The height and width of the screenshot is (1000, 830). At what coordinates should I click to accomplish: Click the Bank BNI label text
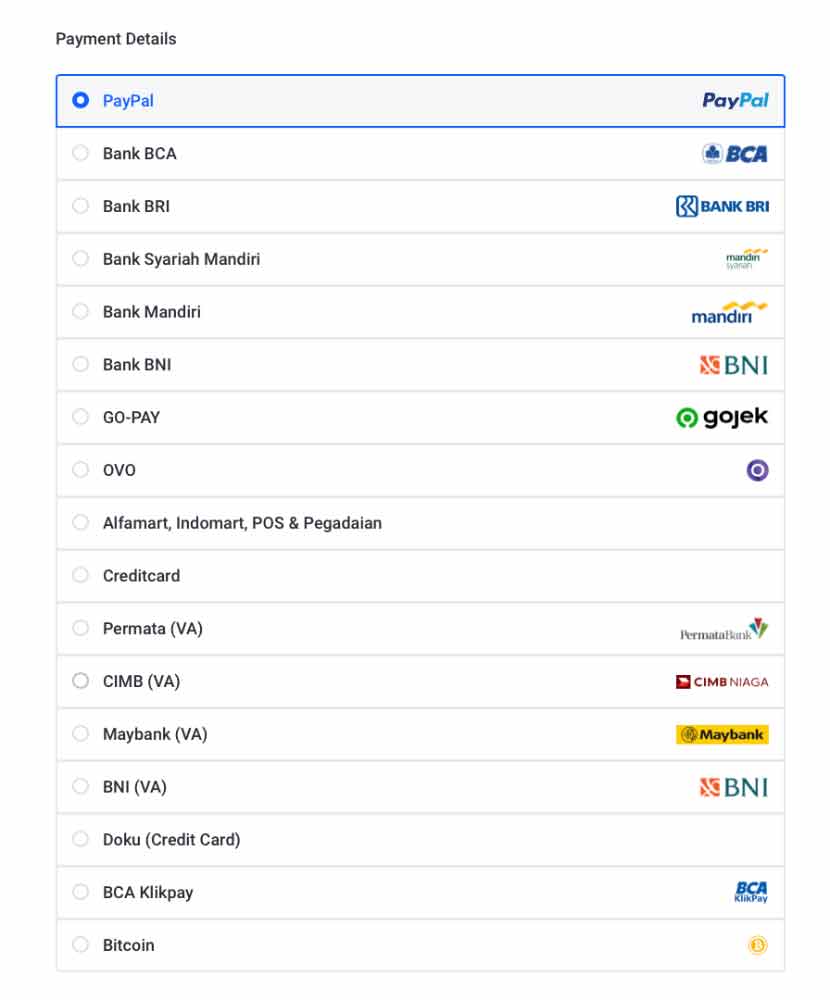point(137,365)
